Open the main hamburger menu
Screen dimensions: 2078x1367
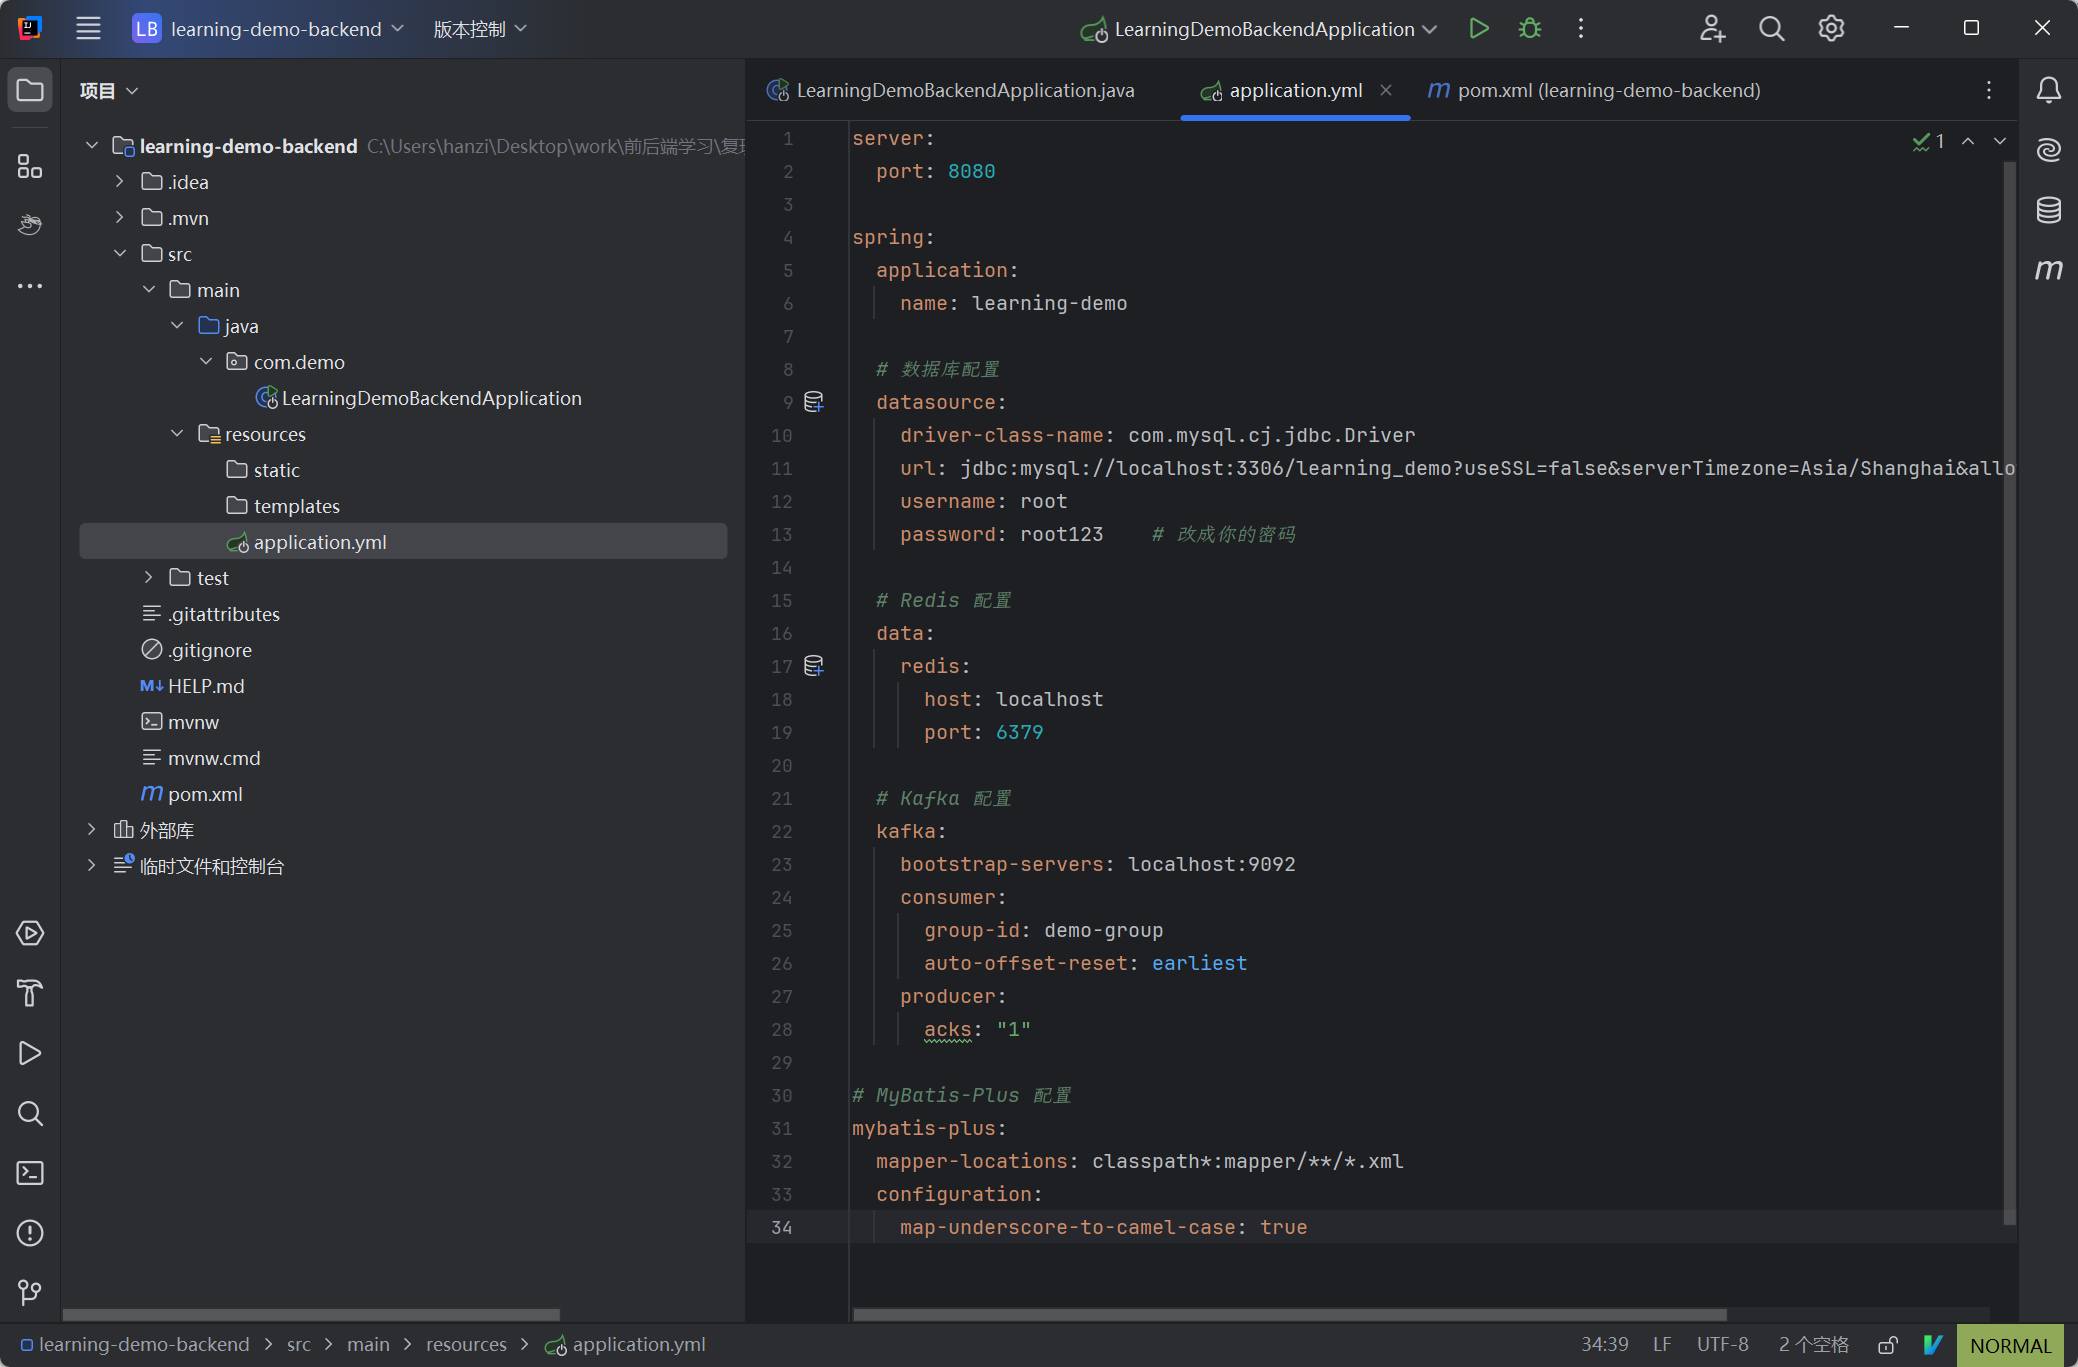(88, 29)
